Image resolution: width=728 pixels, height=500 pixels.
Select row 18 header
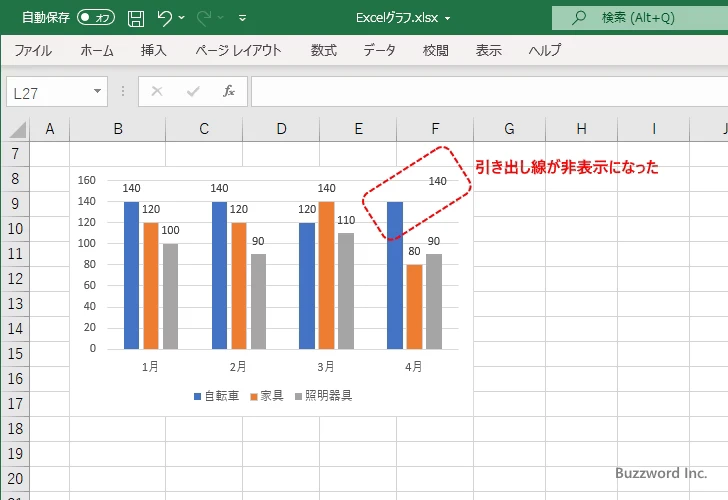tap(15, 429)
